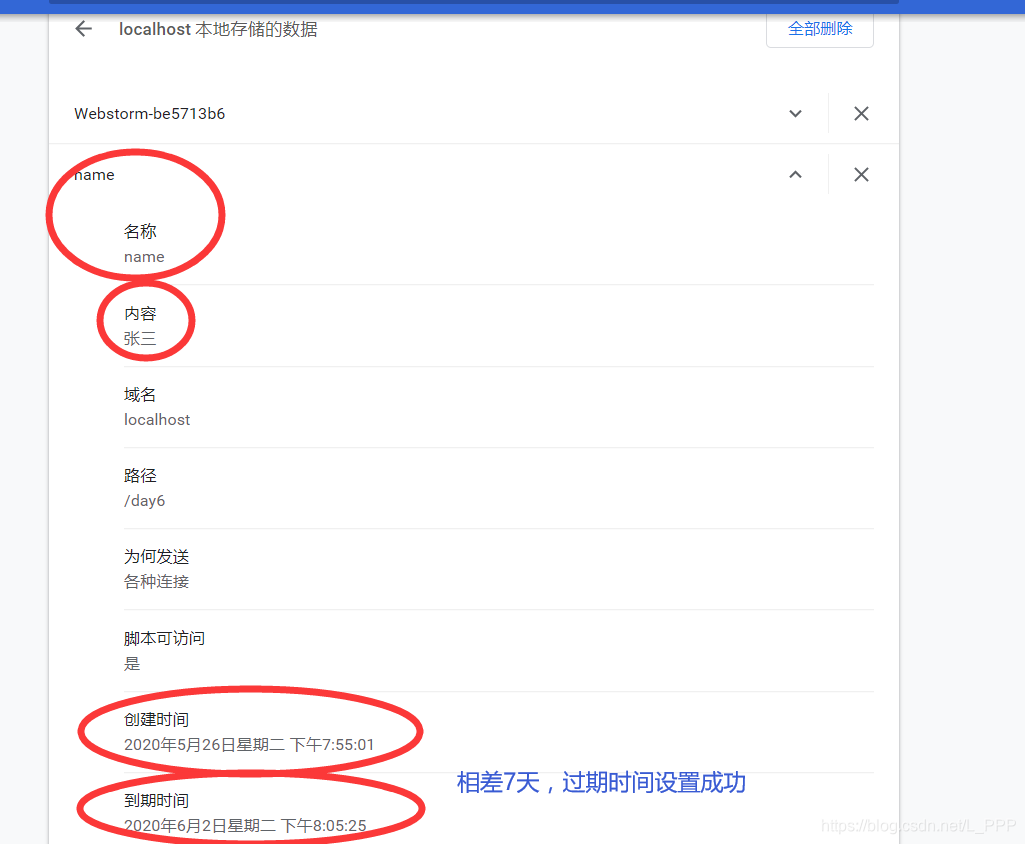The width and height of the screenshot is (1025, 844).
Task: Select the cookie name value 'name'
Action: click(142, 257)
